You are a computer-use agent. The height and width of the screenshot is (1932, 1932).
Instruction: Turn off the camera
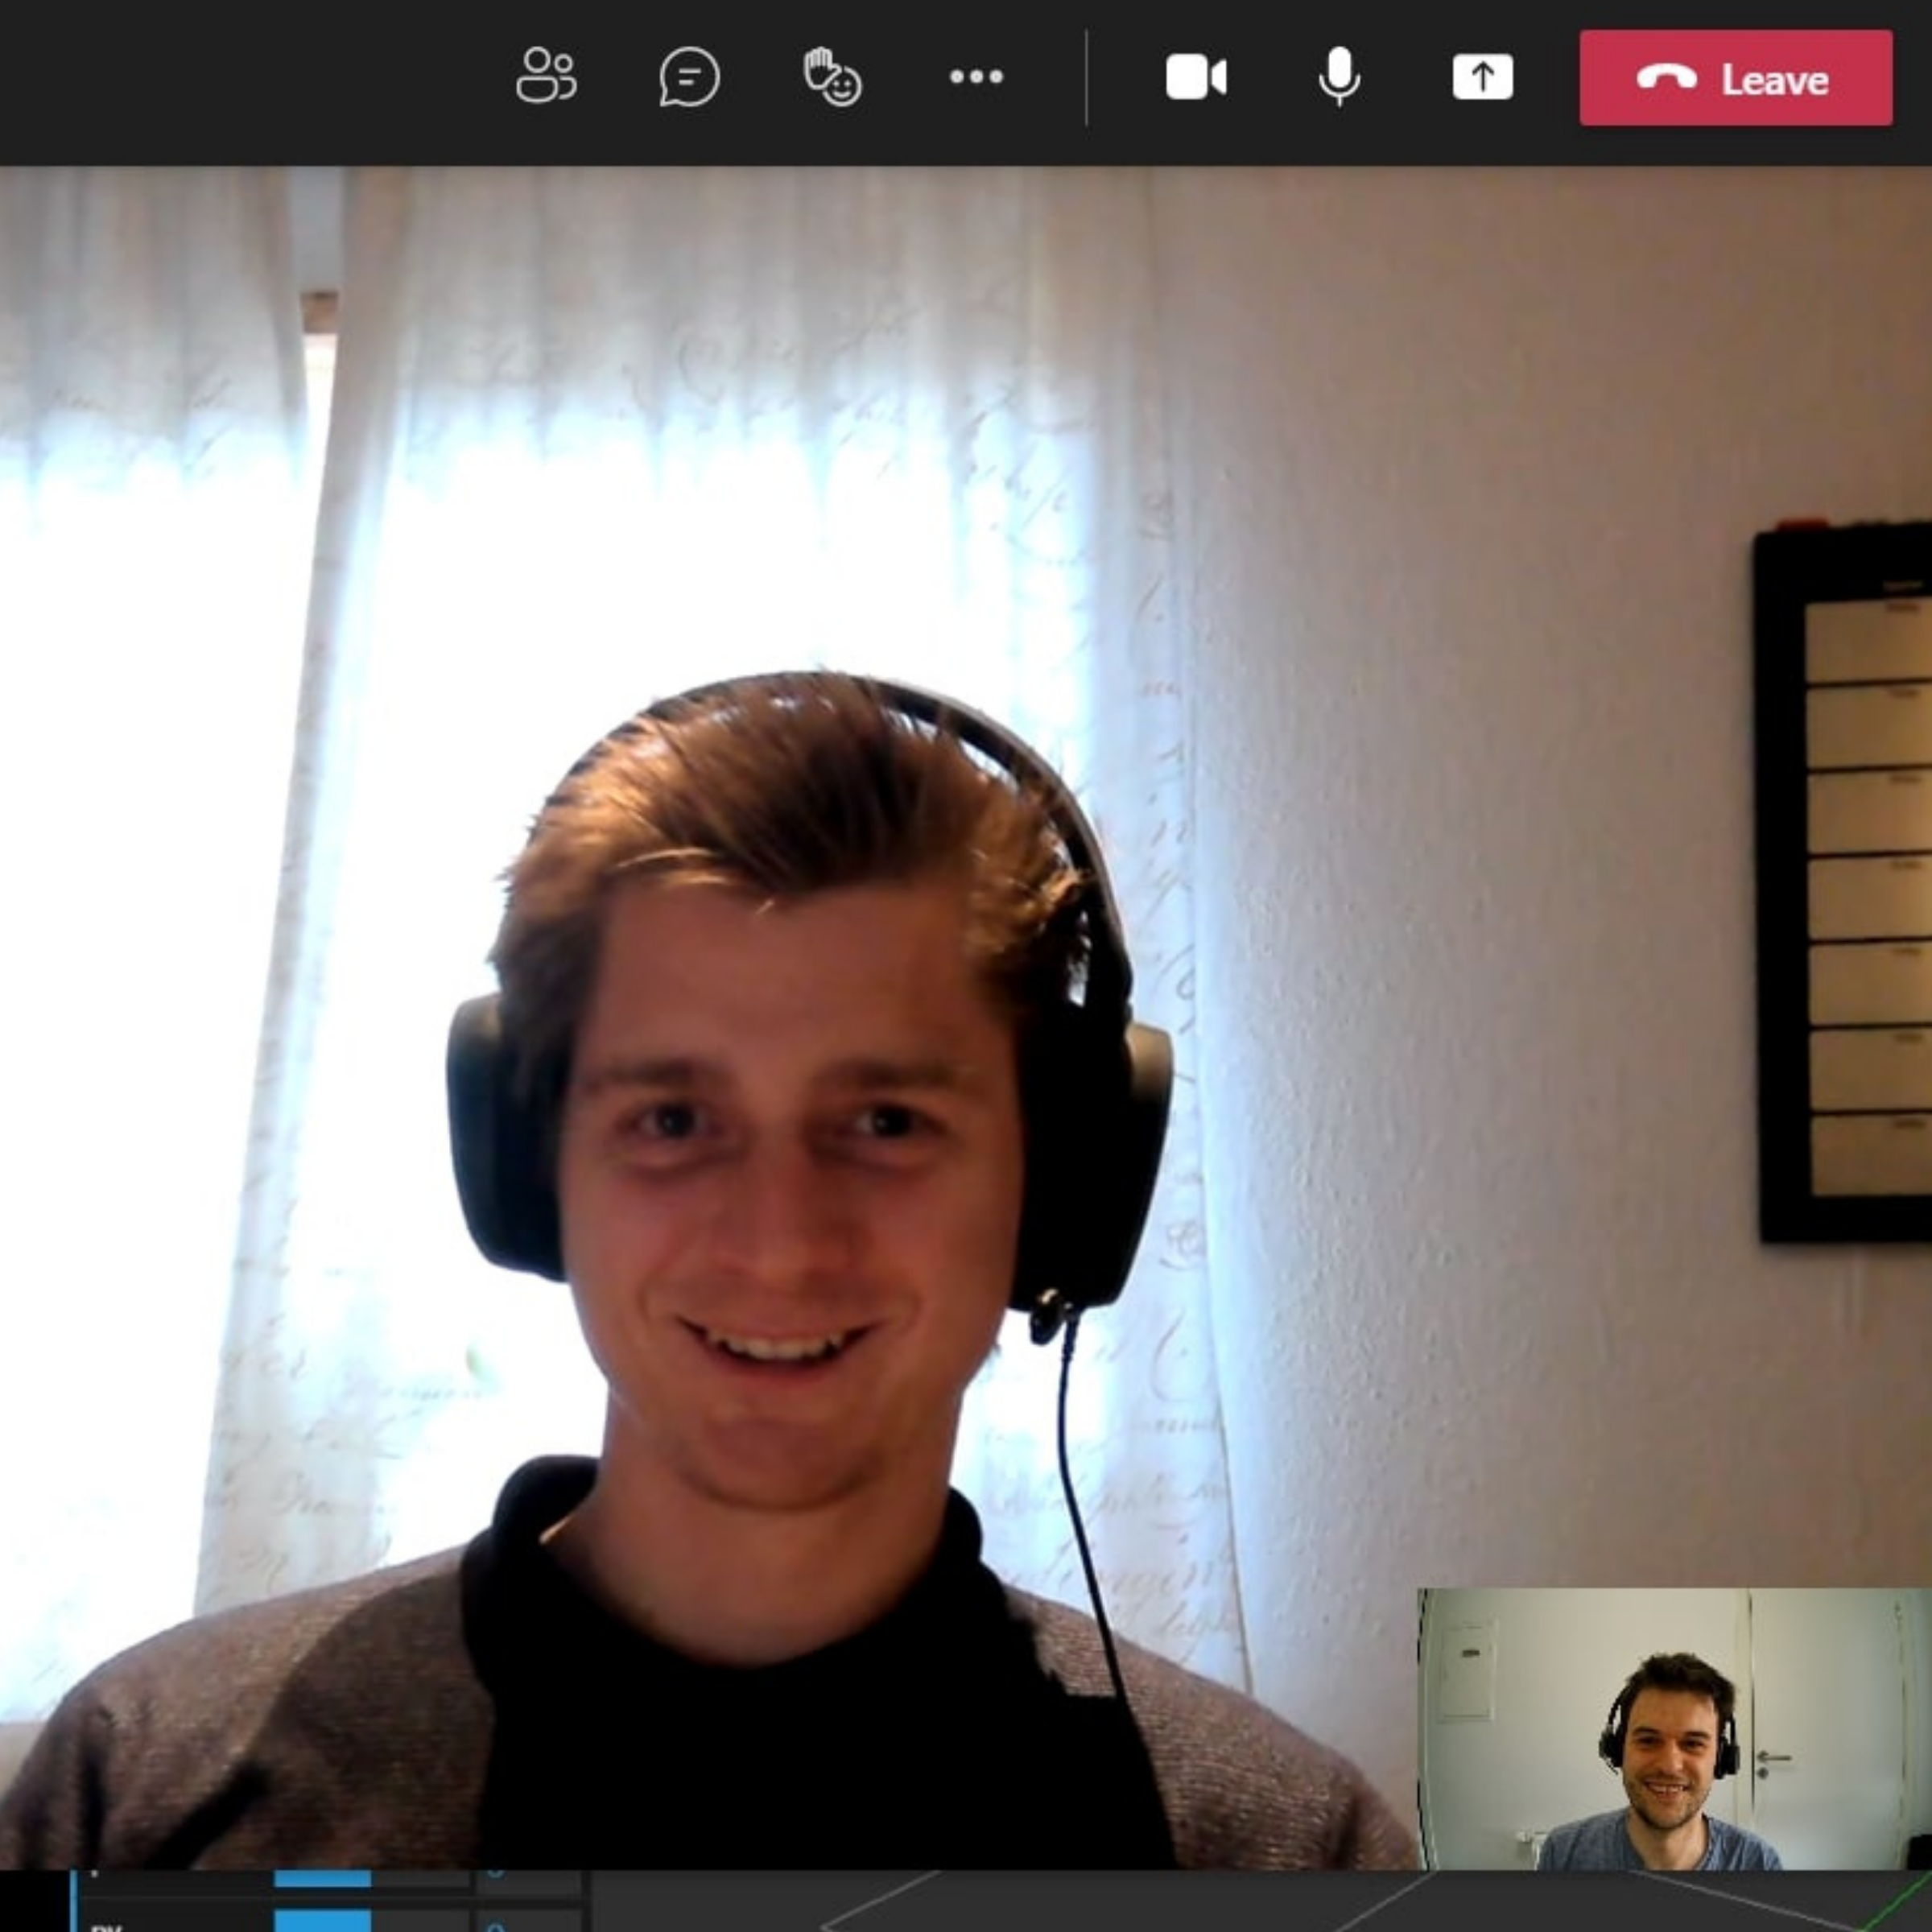(1195, 77)
